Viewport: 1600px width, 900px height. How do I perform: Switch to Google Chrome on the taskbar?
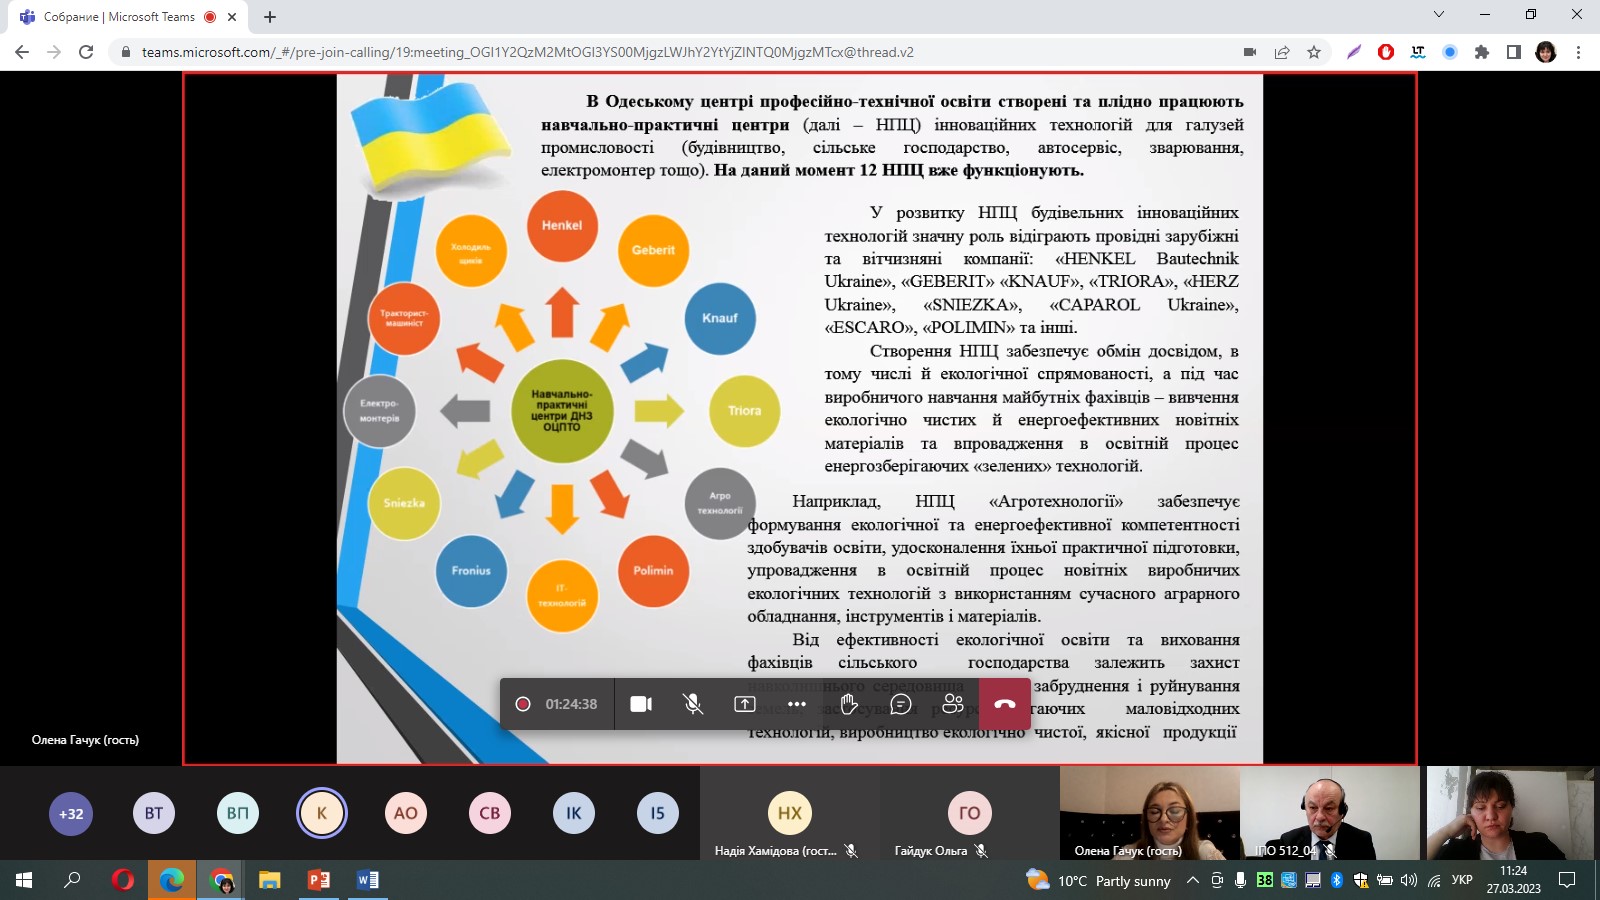[x=221, y=880]
